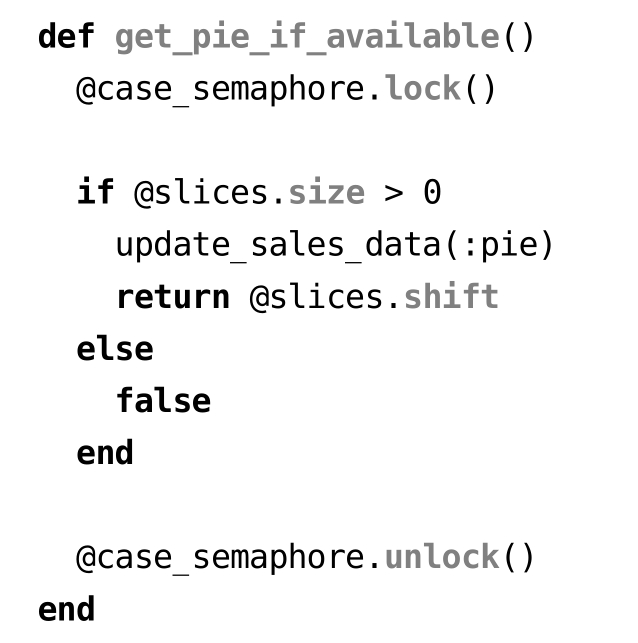Click the greater-than operator in the condition

coord(393,193)
